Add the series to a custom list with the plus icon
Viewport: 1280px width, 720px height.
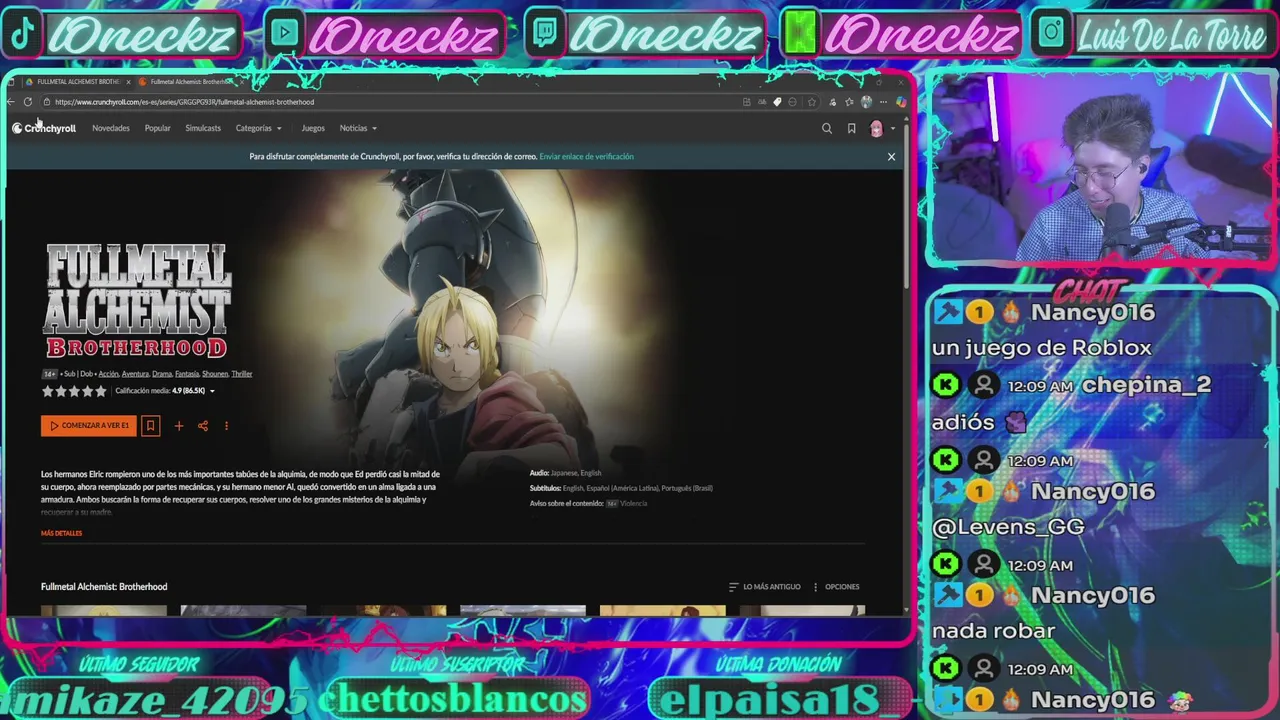tap(179, 426)
